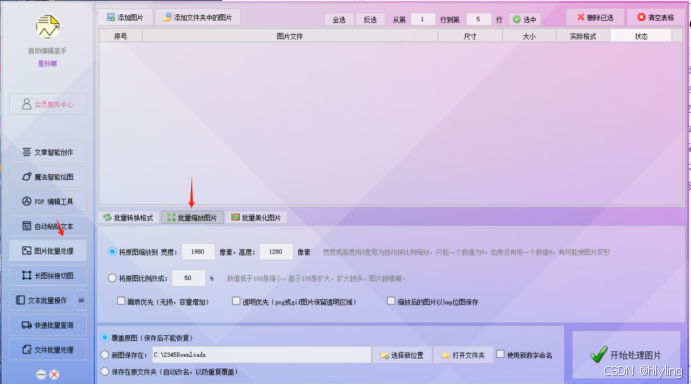This screenshot has height=385, width=691.
Task: Switch to 批量缩放图片 tab
Action: [192, 218]
